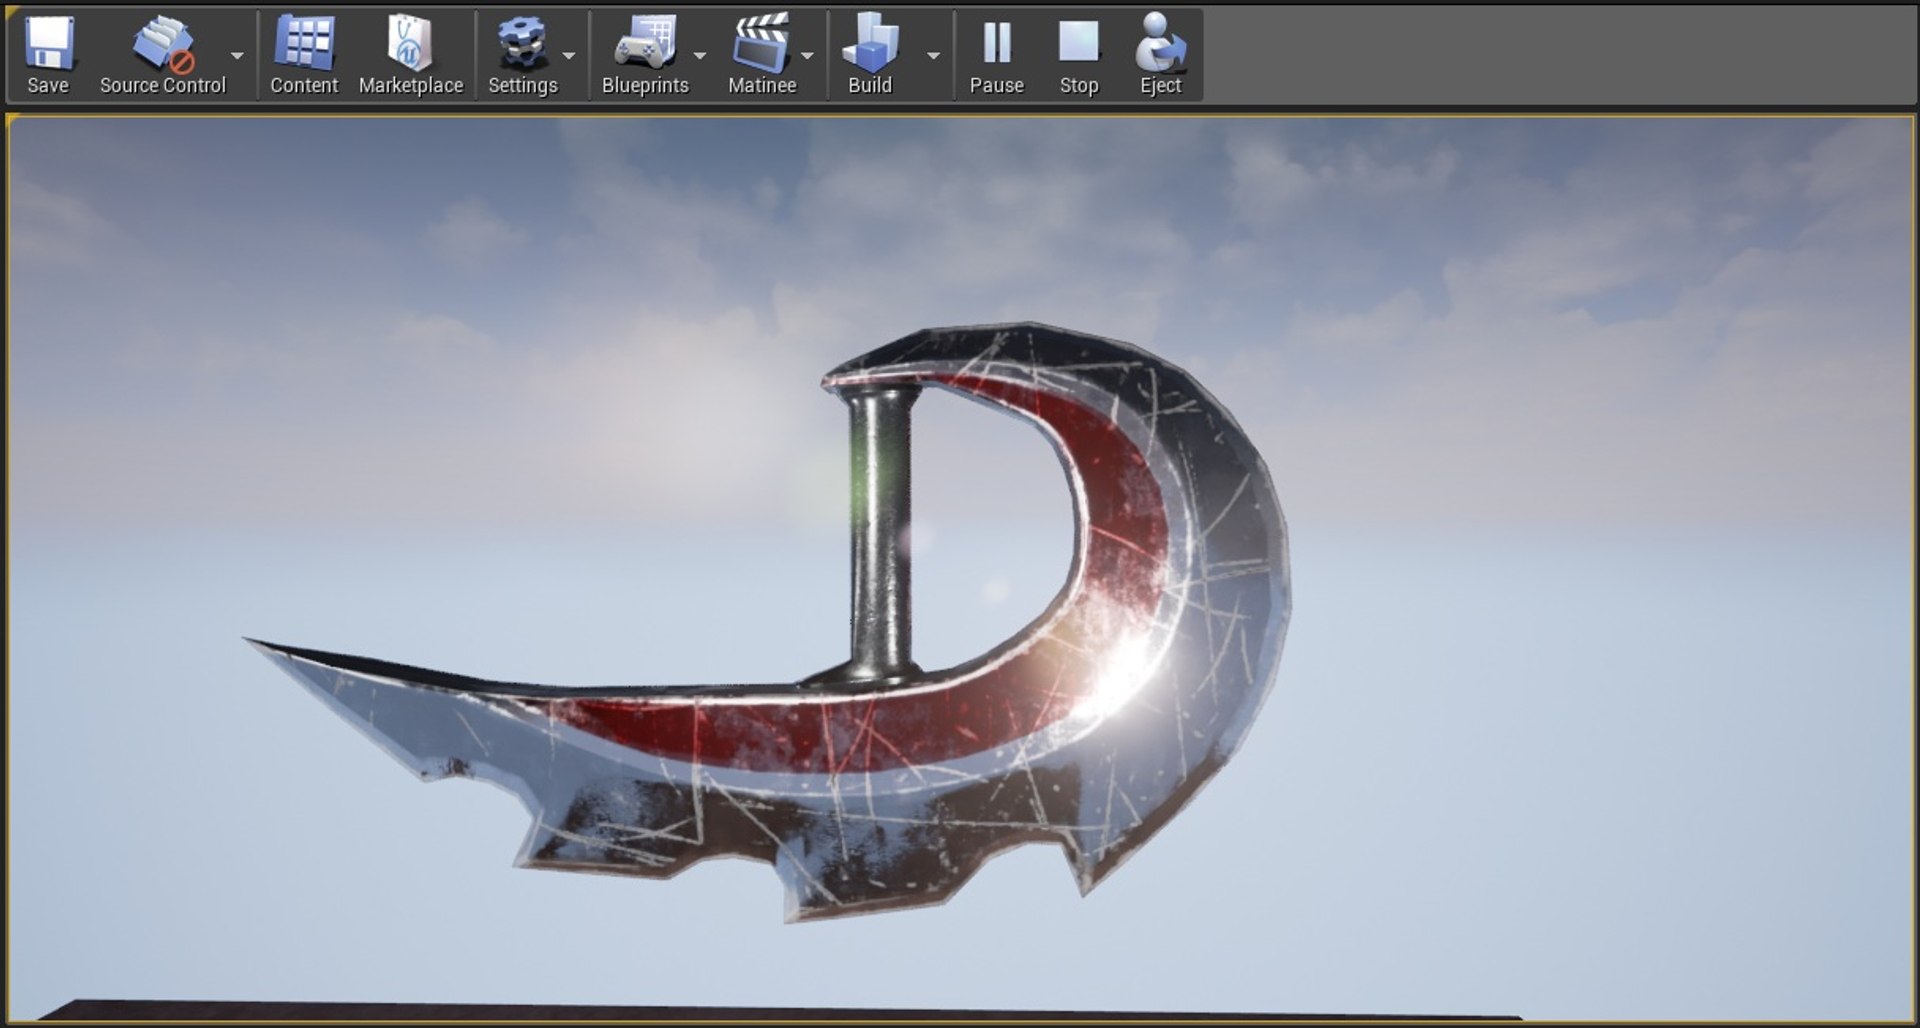Click the Blueprints toolbar button
Viewport: 1920px width, 1028px height.
645,56
